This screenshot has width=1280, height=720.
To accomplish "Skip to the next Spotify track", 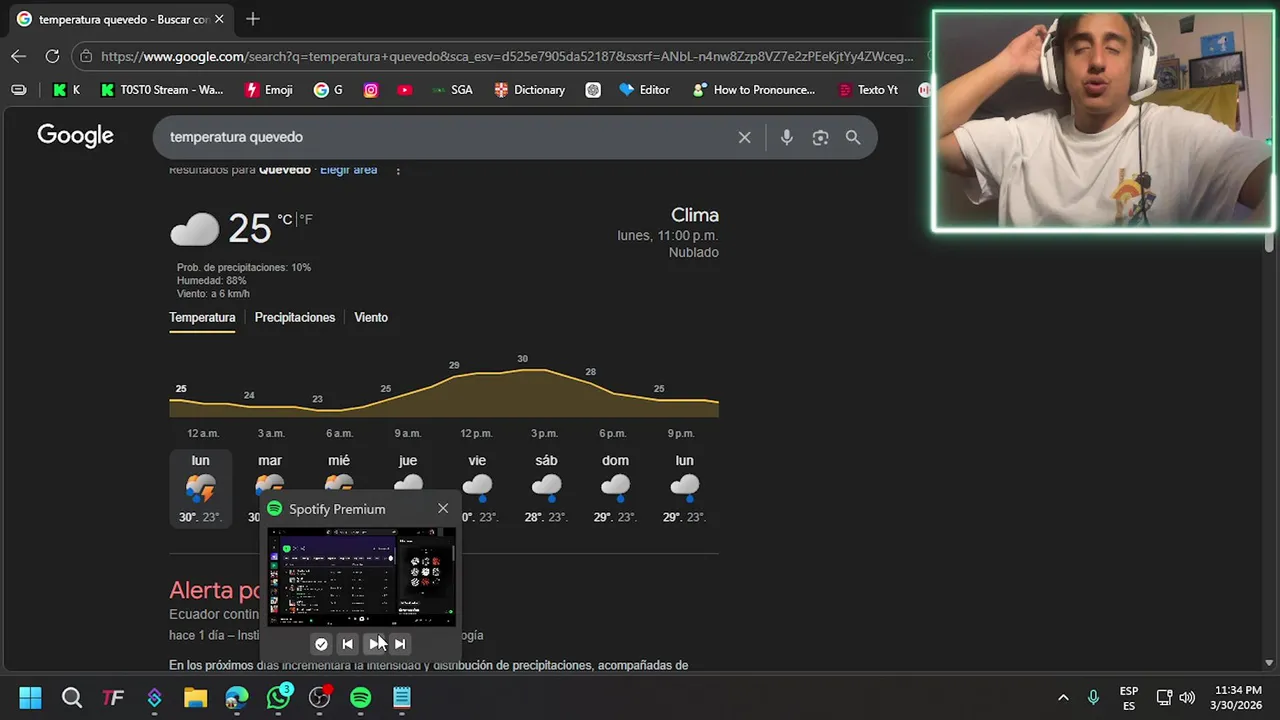I will click(400, 644).
